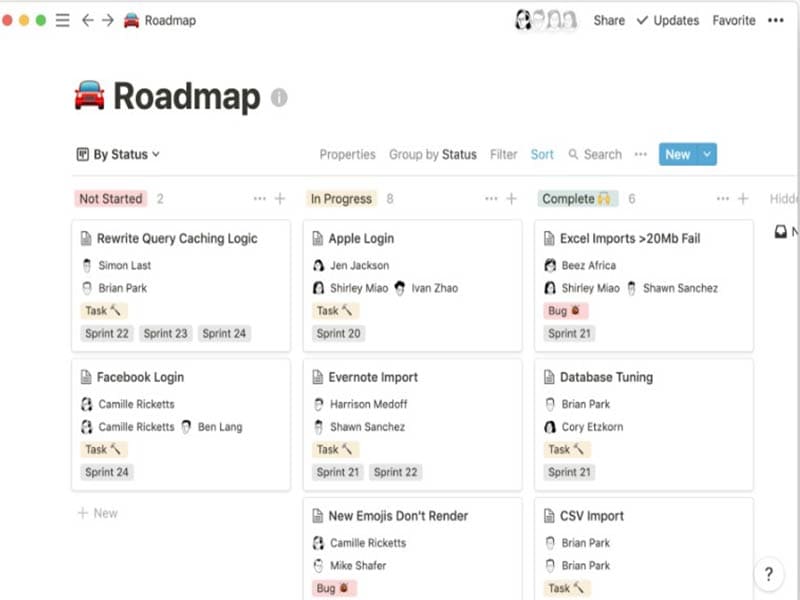Switch to the Properties settings

pos(347,155)
